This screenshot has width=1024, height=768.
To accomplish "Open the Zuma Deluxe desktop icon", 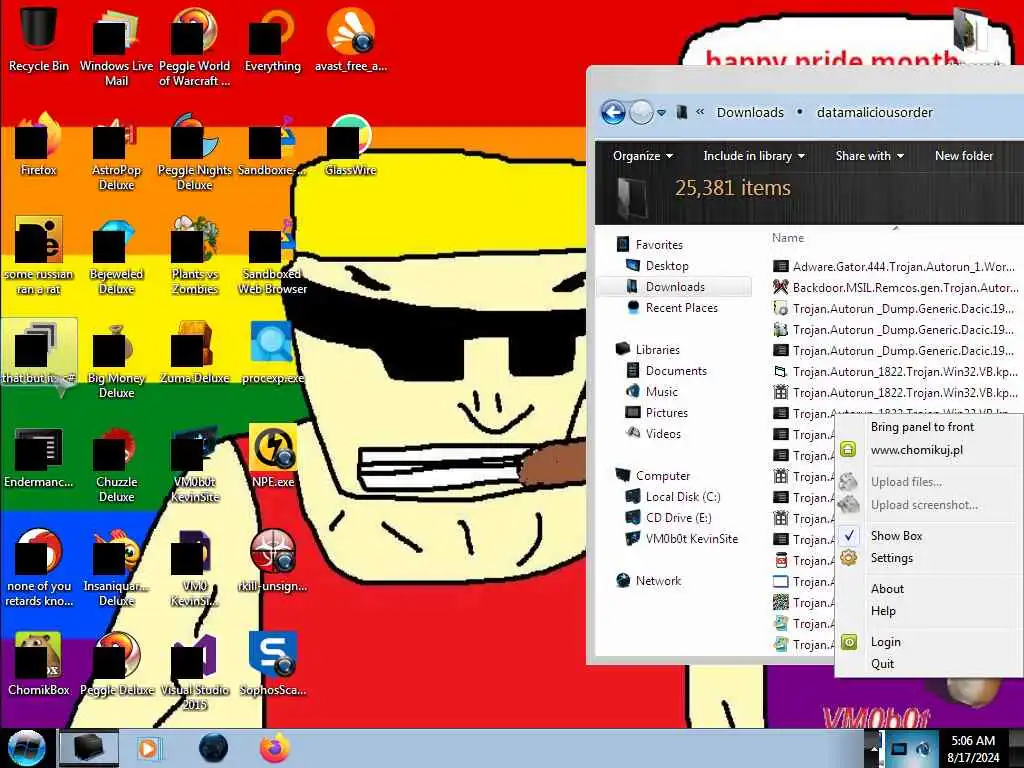I will tap(195, 351).
